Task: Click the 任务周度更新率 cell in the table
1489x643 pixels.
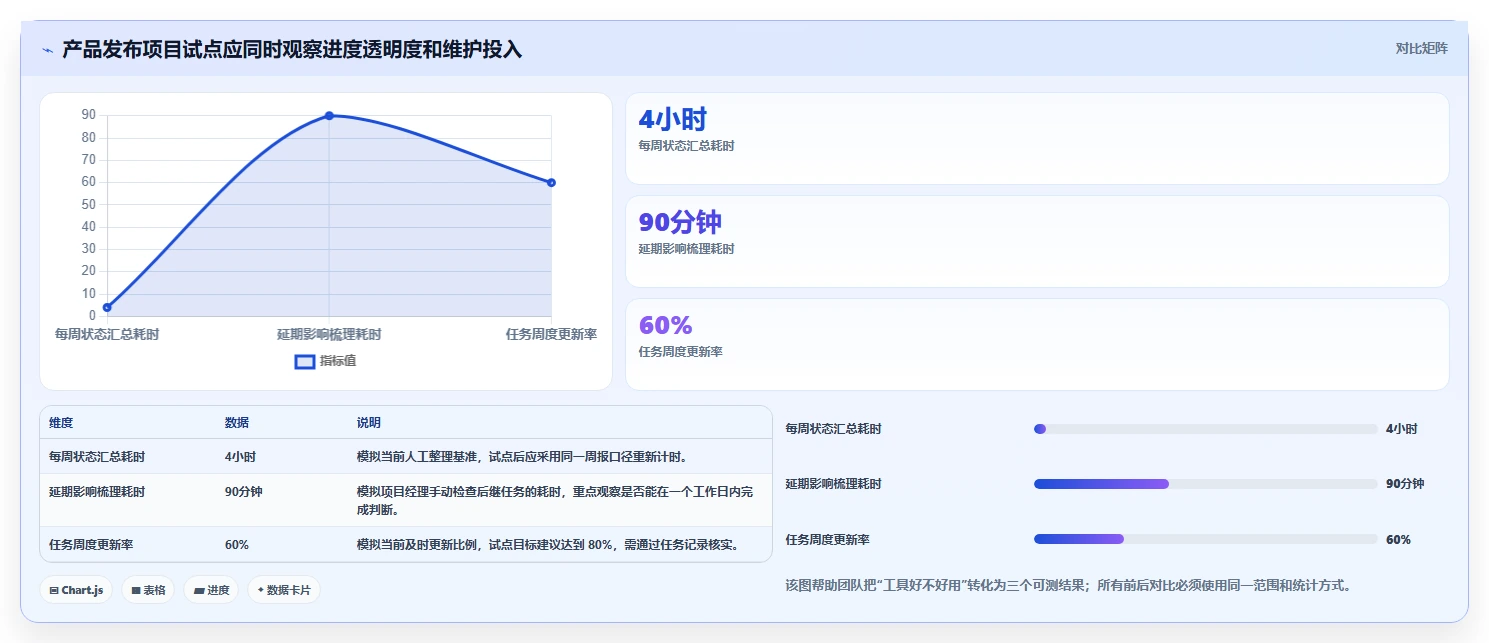Action: (91, 545)
